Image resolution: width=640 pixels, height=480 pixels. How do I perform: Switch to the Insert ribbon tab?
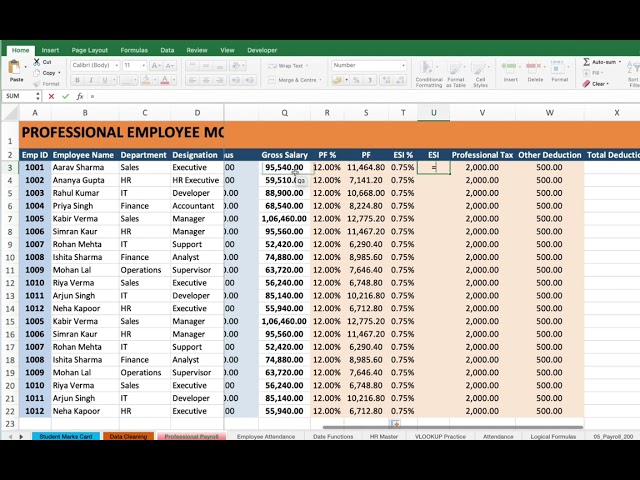tap(50, 50)
